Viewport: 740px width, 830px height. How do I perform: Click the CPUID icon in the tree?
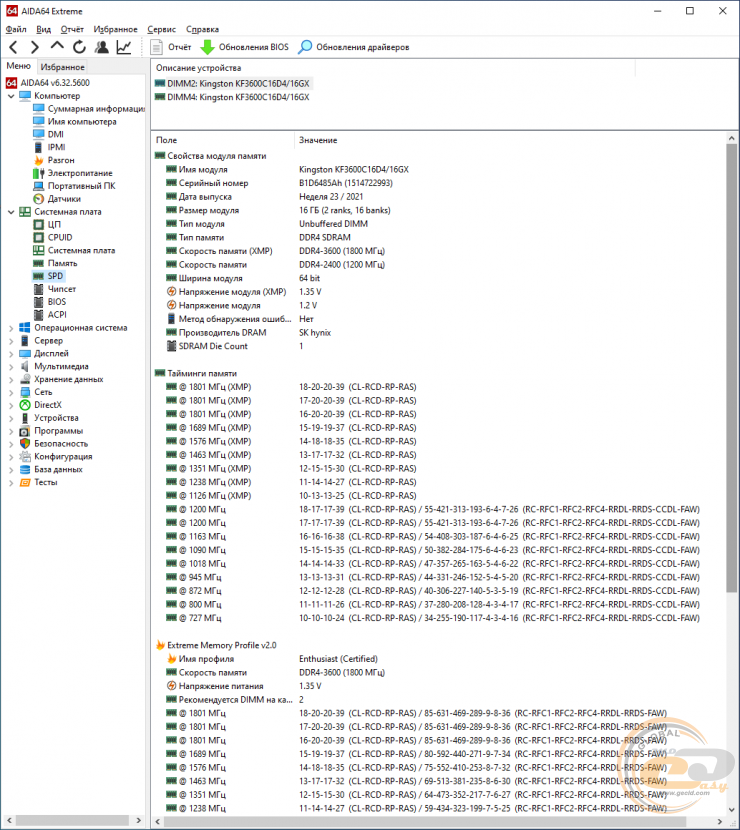point(38,237)
